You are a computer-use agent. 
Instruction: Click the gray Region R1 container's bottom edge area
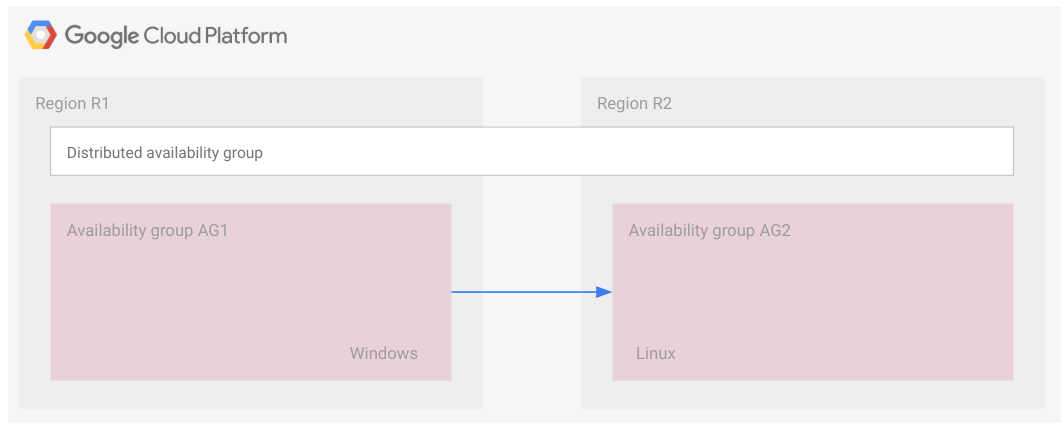(x=250, y=395)
